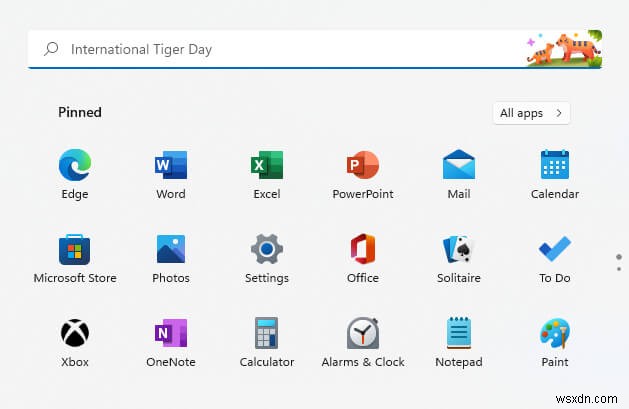Focus the International Tiger Day search field
This screenshot has height=409, width=629.
point(315,49)
